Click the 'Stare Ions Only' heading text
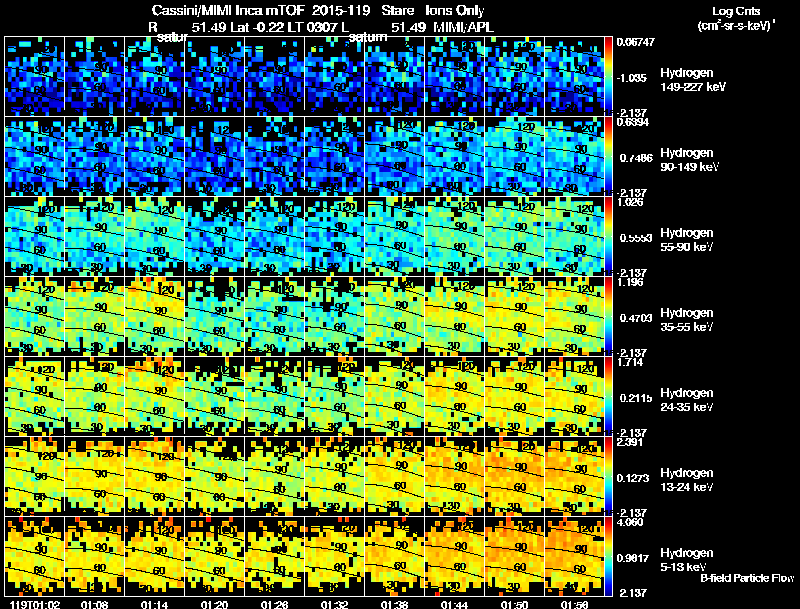The height and width of the screenshot is (609, 800). 433,10
